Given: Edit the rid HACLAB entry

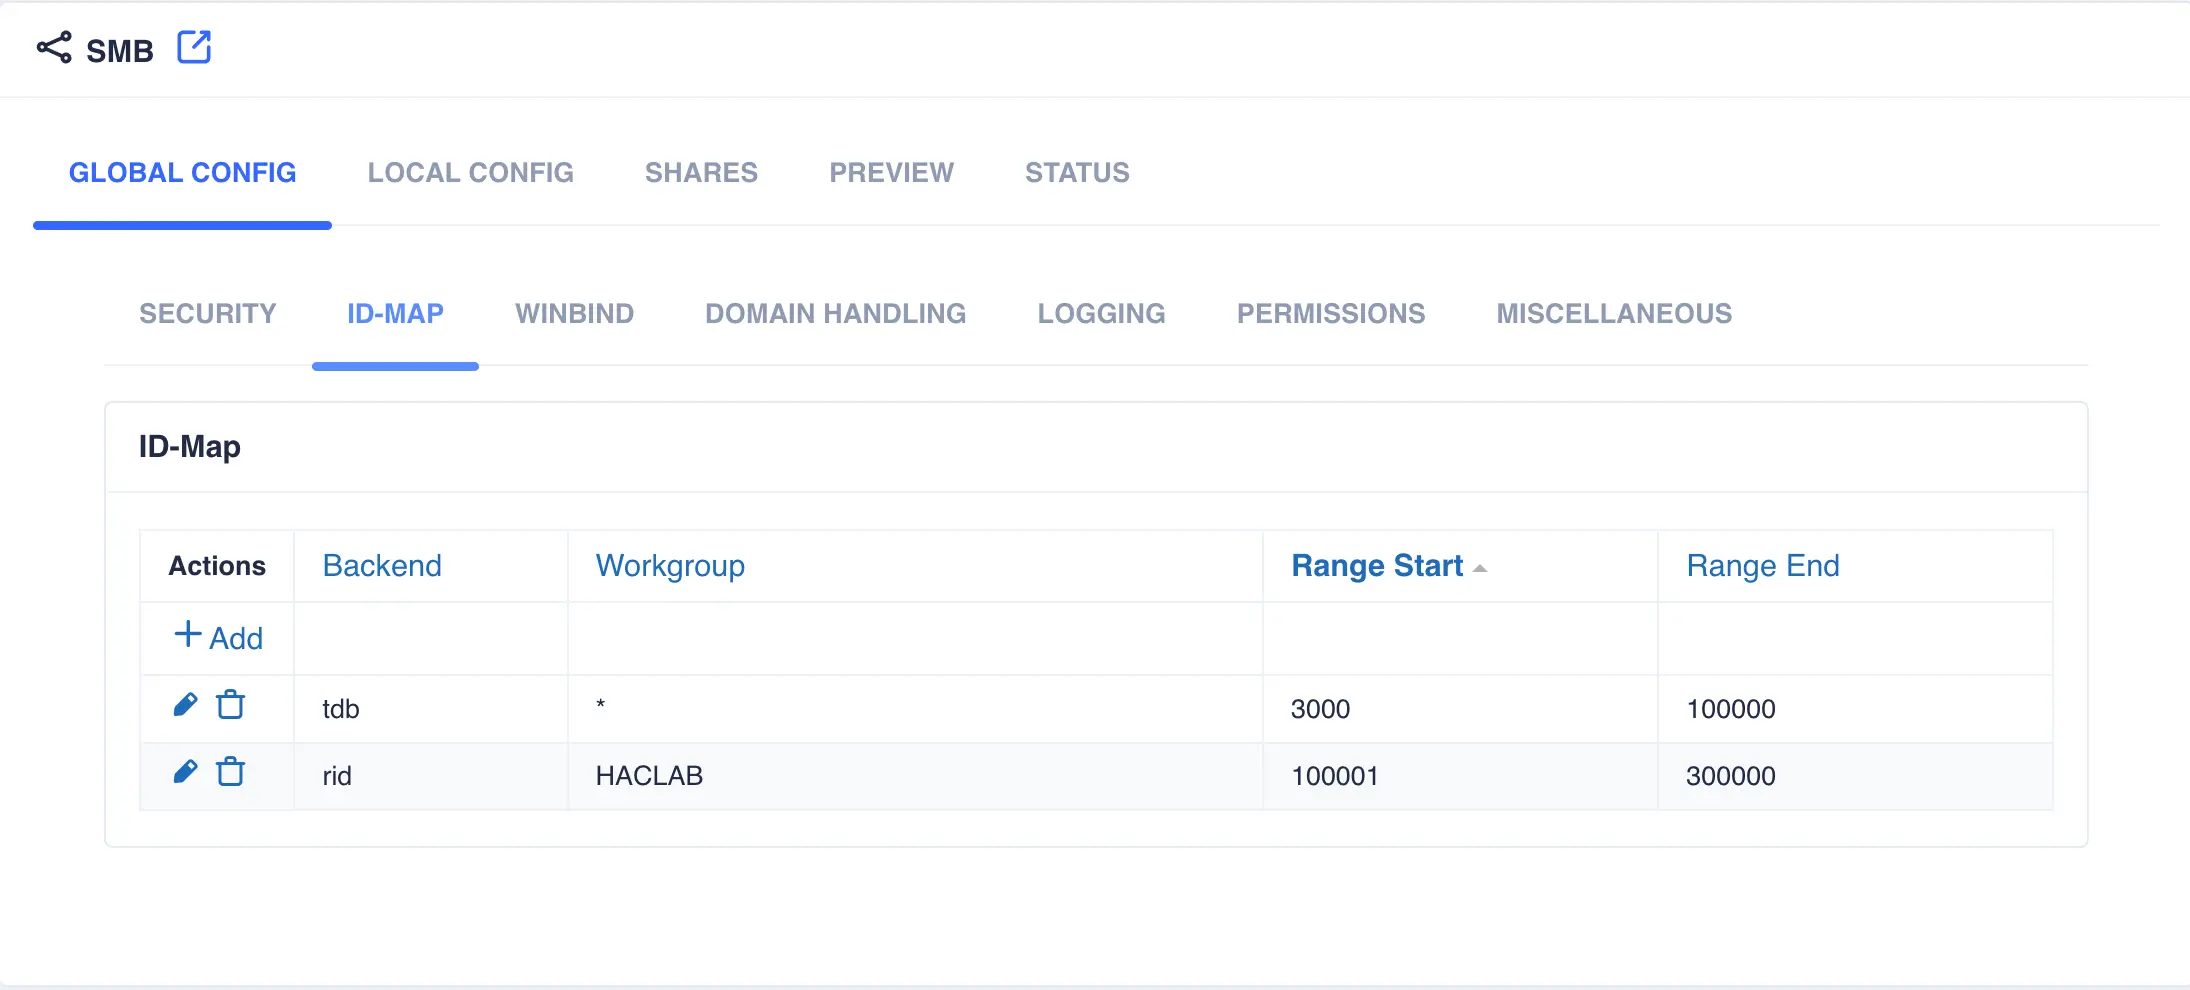Looking at the screenshot, I should pyautogui.click(x=185, y=772).
